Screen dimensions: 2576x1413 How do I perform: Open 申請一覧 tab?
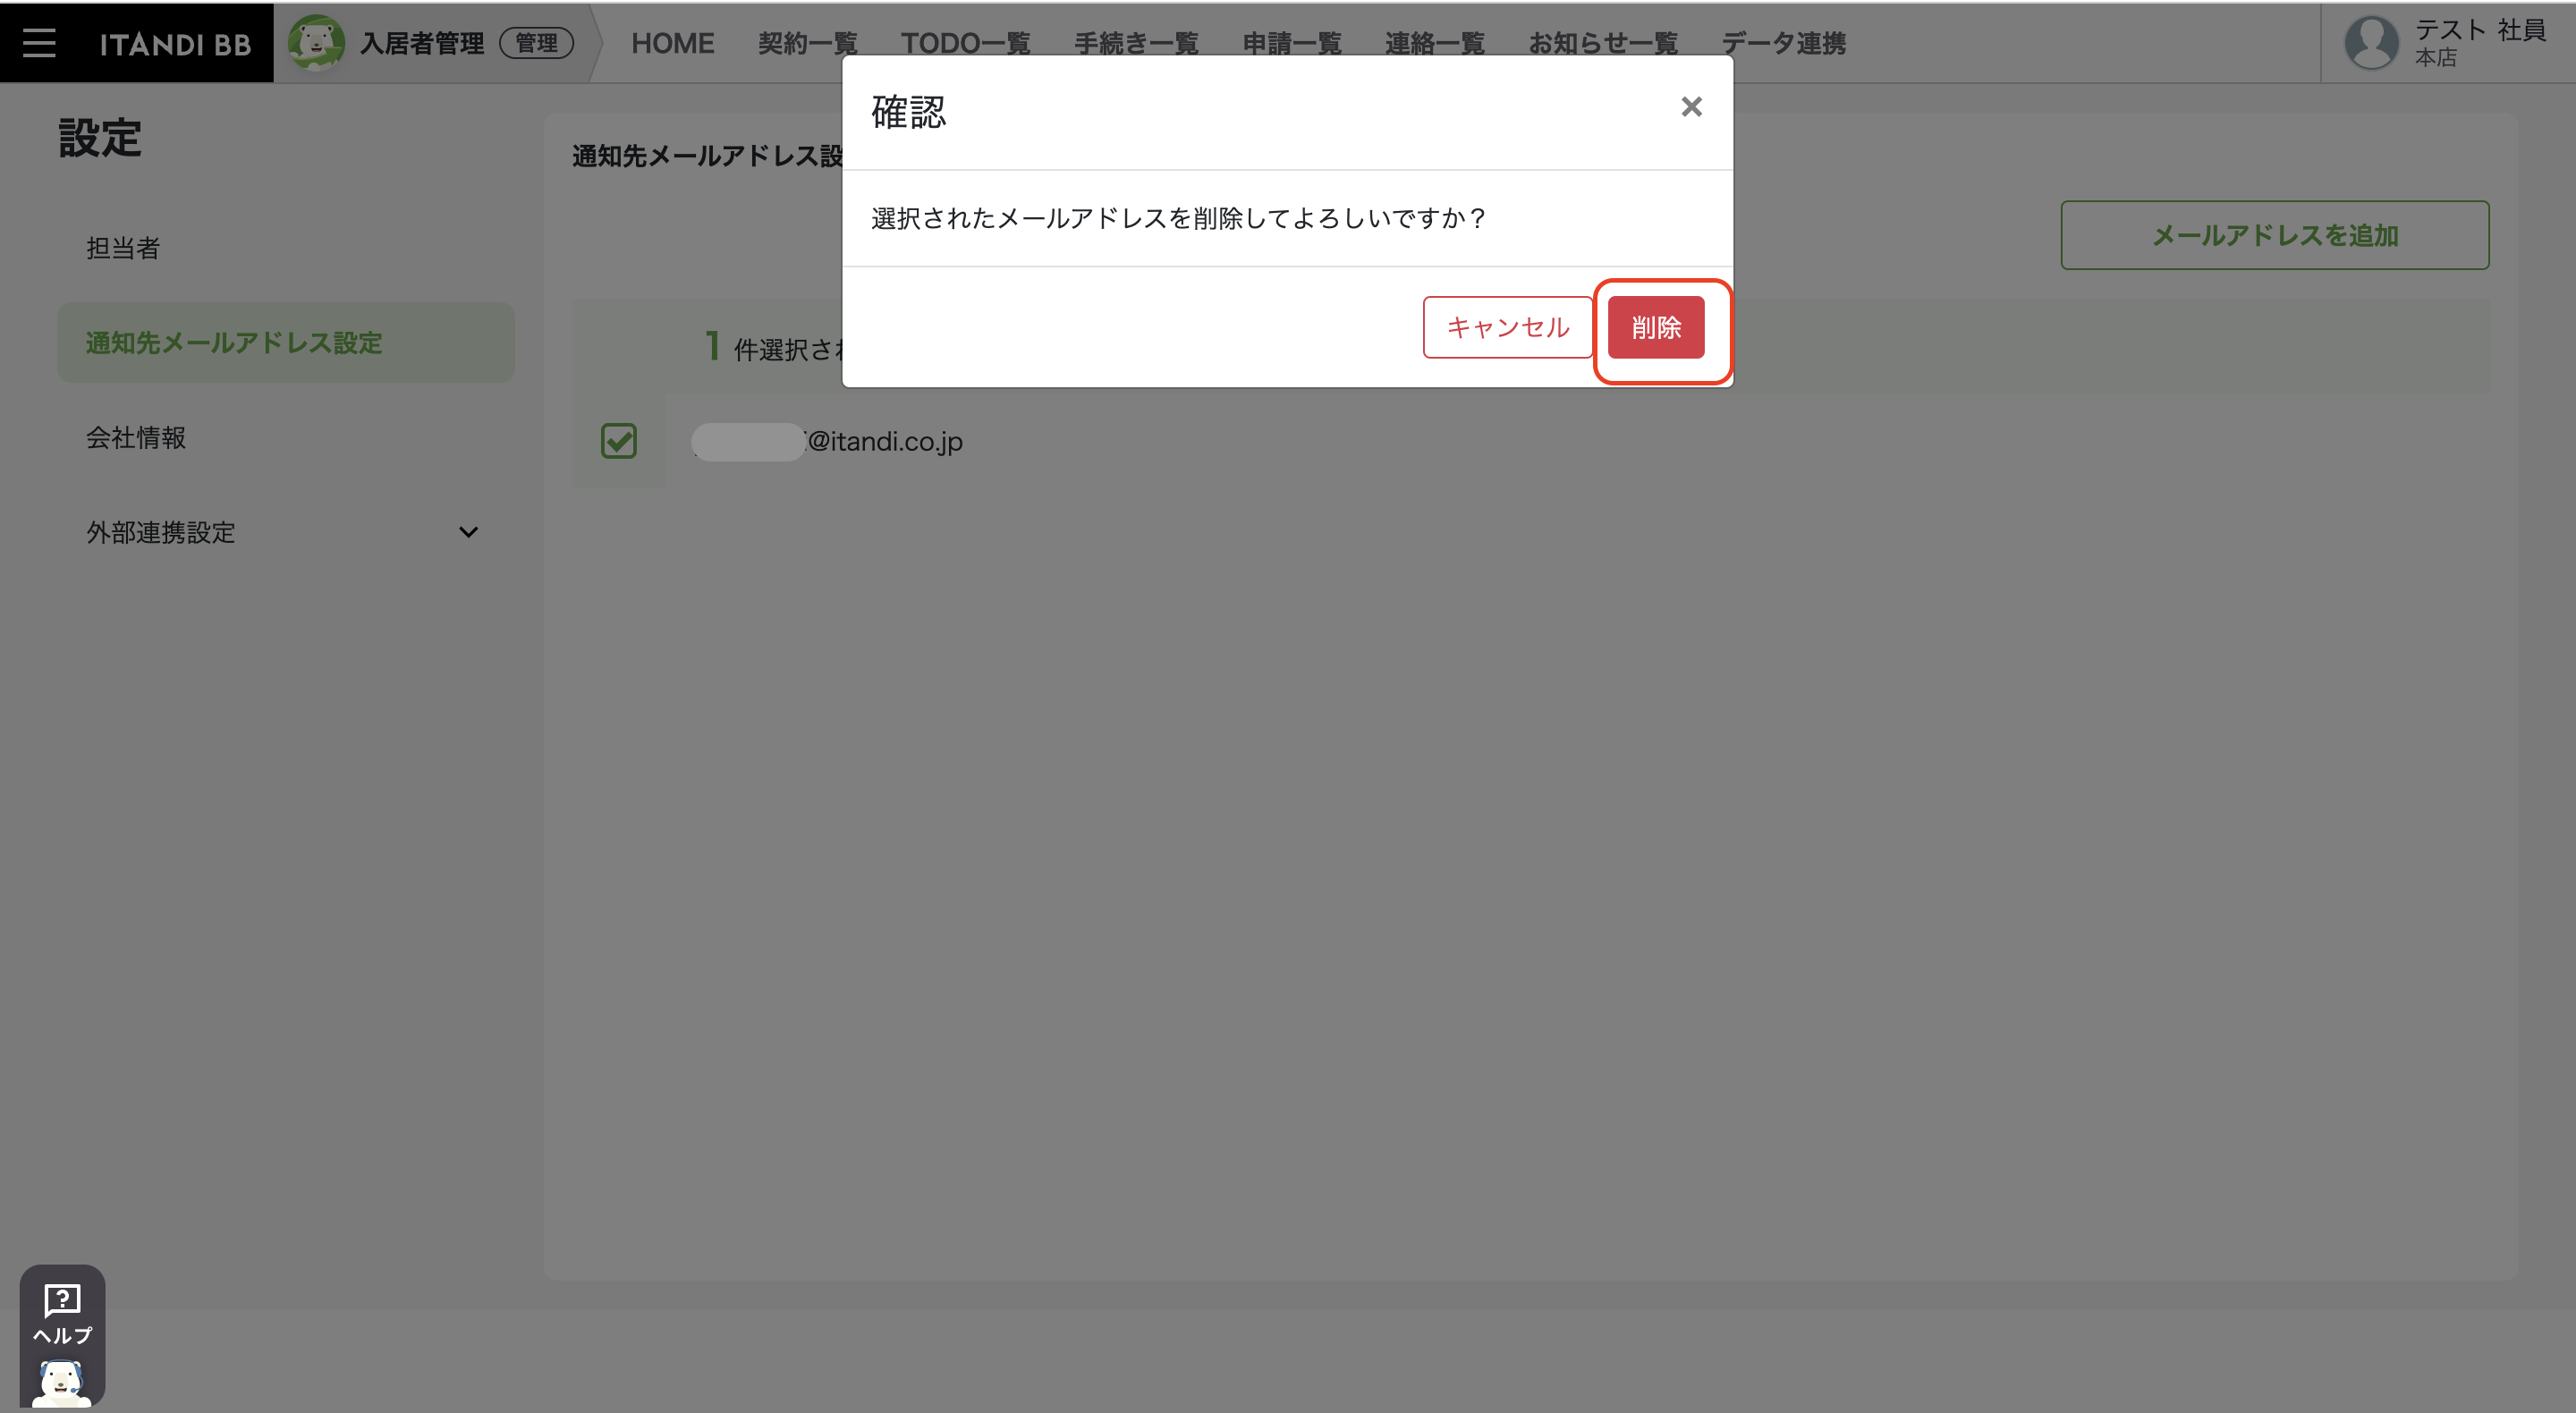(1292, 43)
